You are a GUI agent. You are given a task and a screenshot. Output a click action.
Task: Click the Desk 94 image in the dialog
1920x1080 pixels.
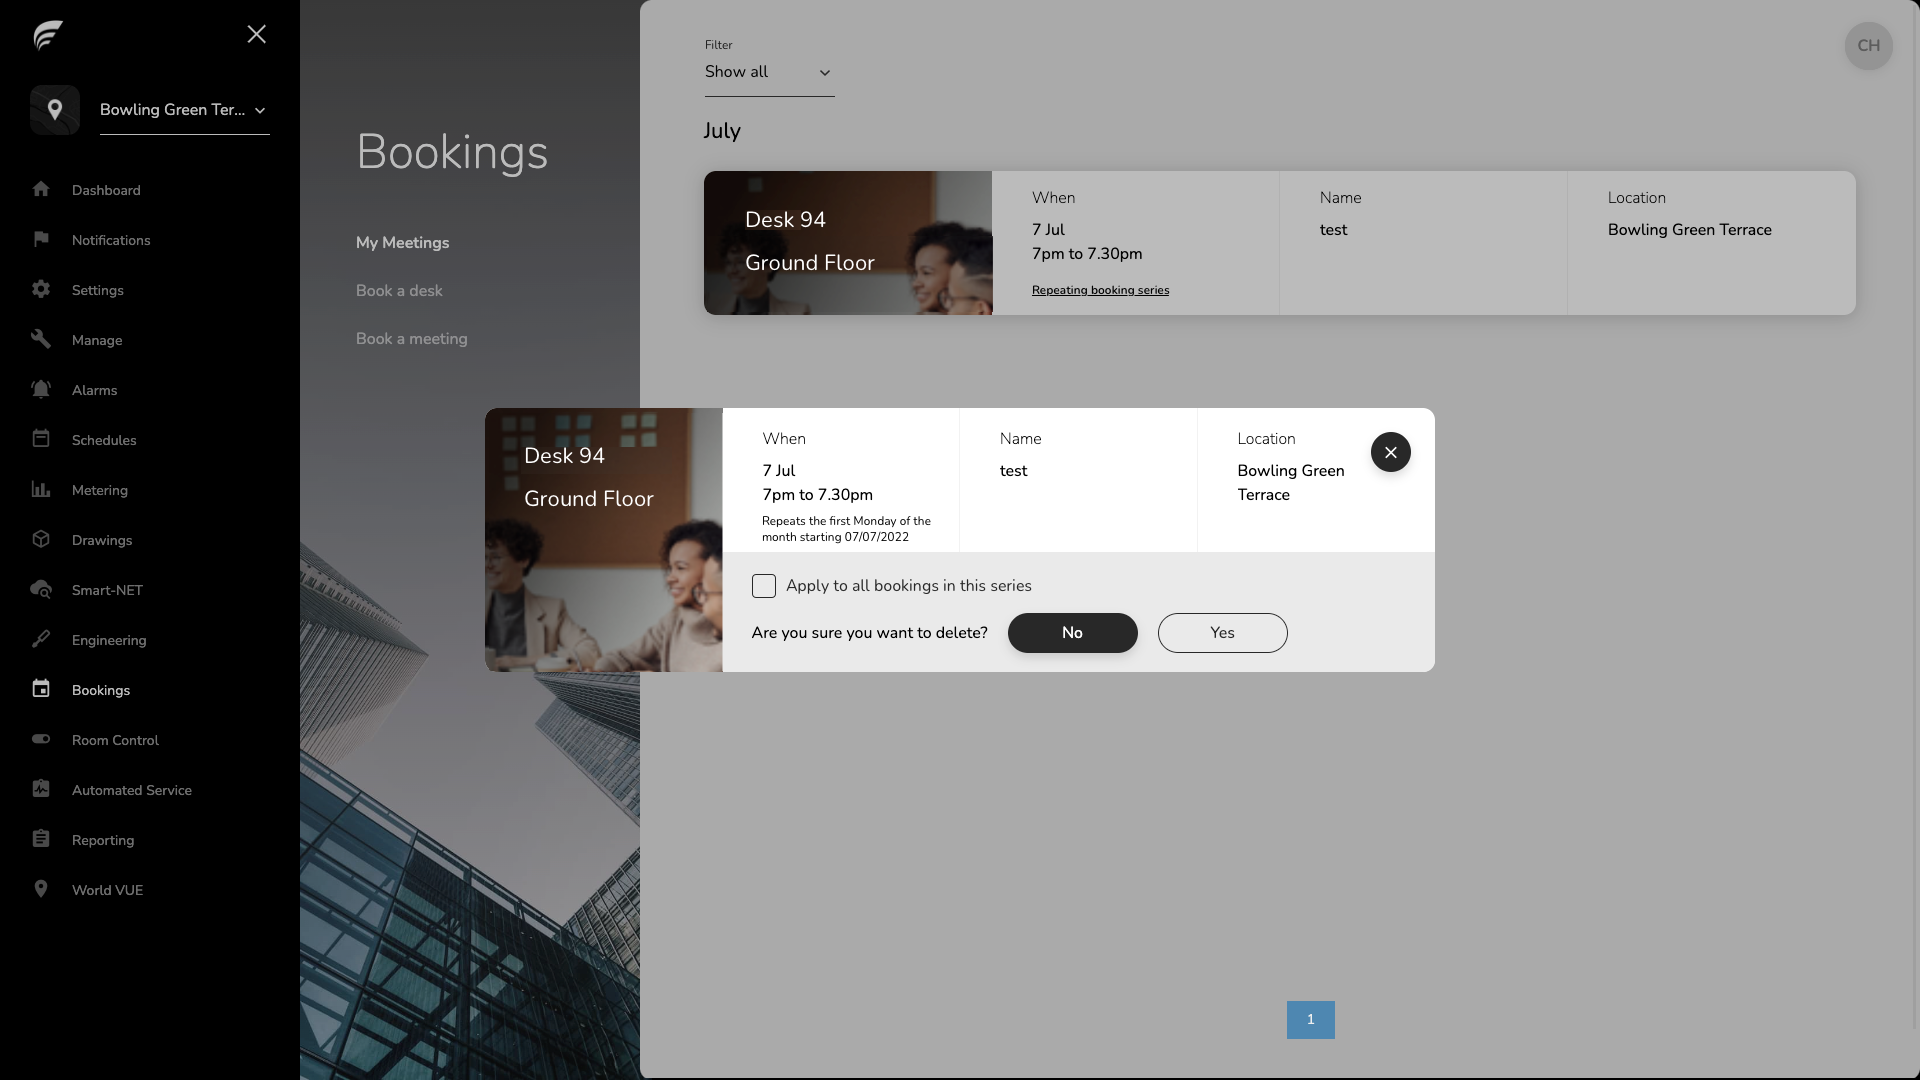pos(604,540)
